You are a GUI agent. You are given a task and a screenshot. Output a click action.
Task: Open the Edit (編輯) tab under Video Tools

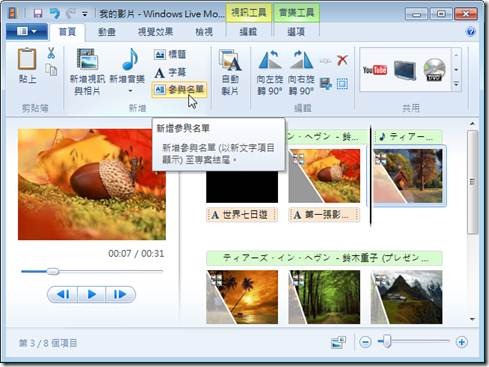[x=248, y=32]
